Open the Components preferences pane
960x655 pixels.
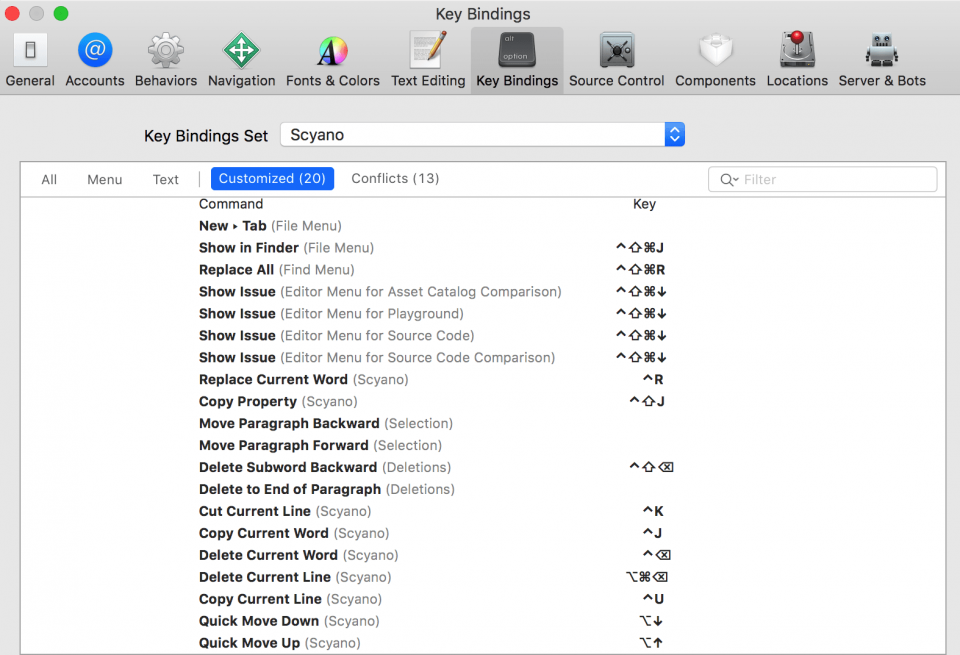click(x=715, y=58)
